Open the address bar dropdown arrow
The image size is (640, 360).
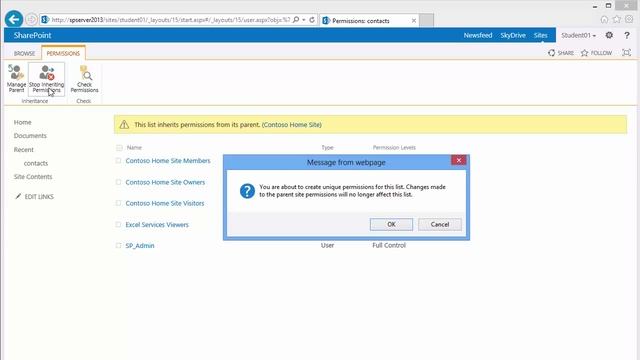[x=304, y=20]
